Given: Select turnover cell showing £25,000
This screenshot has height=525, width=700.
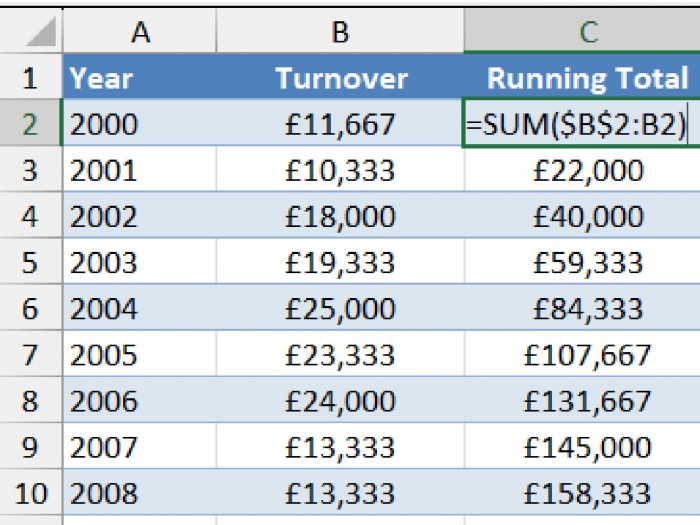Looking at the screenshot, I should coord(340,308).
